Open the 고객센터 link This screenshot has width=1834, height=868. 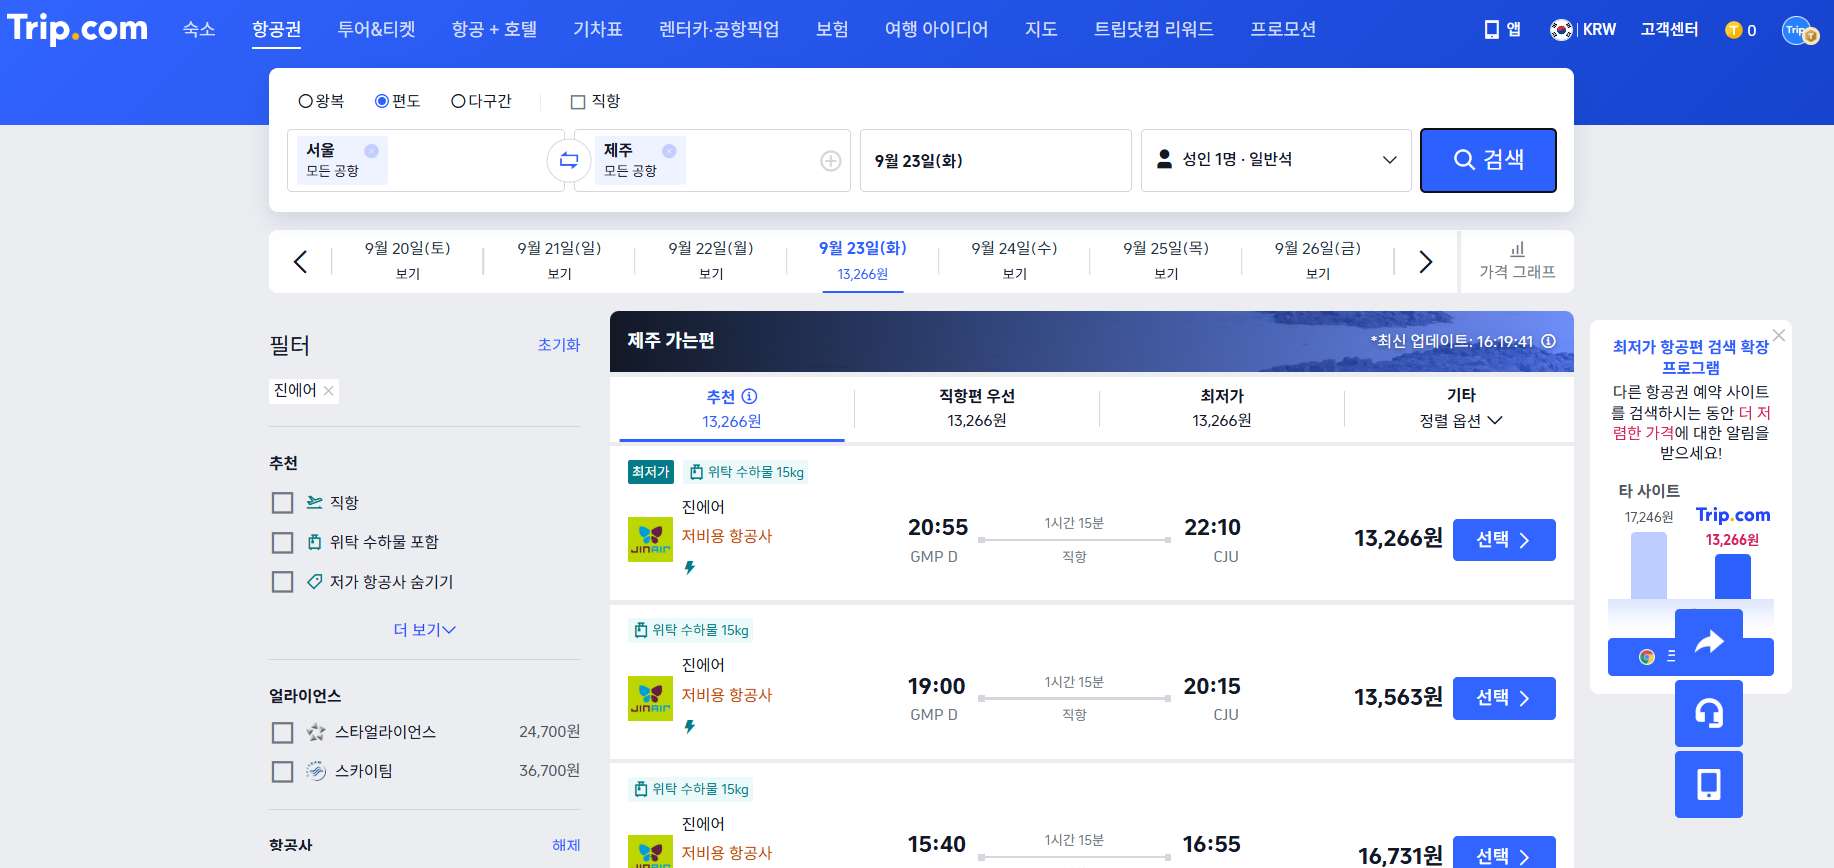coord(1669,30)
